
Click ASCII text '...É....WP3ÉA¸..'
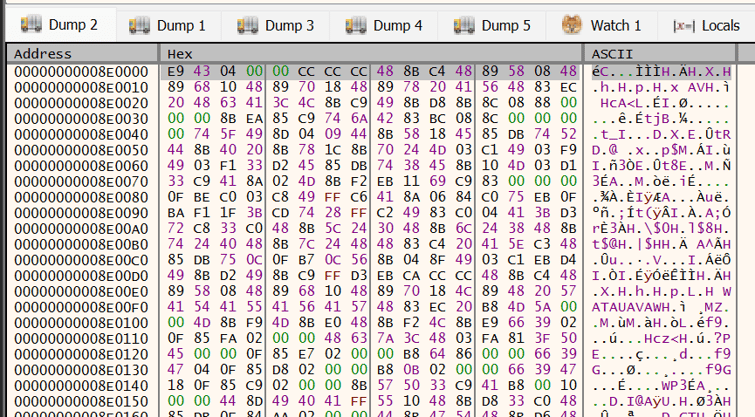[x=661, y=386]
